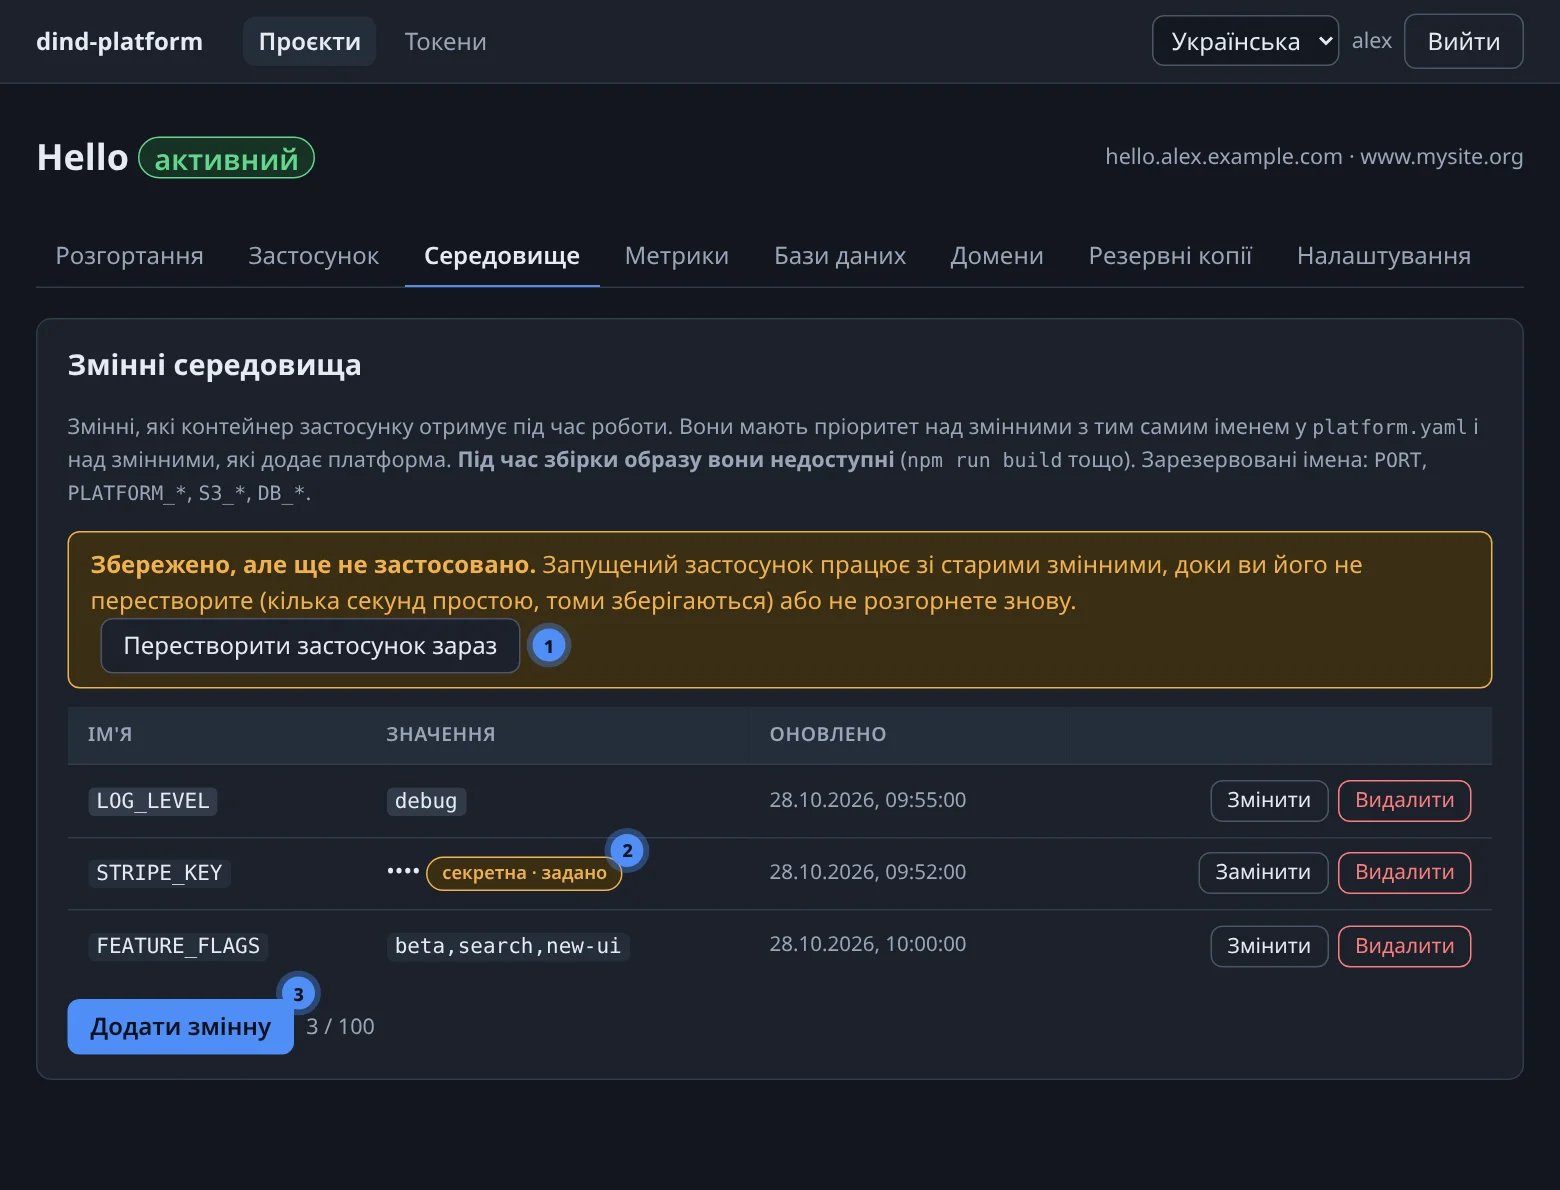Click the 28.10.2026, 10:00:00 timestamp
The image size is (1560, 1190).
867,944
